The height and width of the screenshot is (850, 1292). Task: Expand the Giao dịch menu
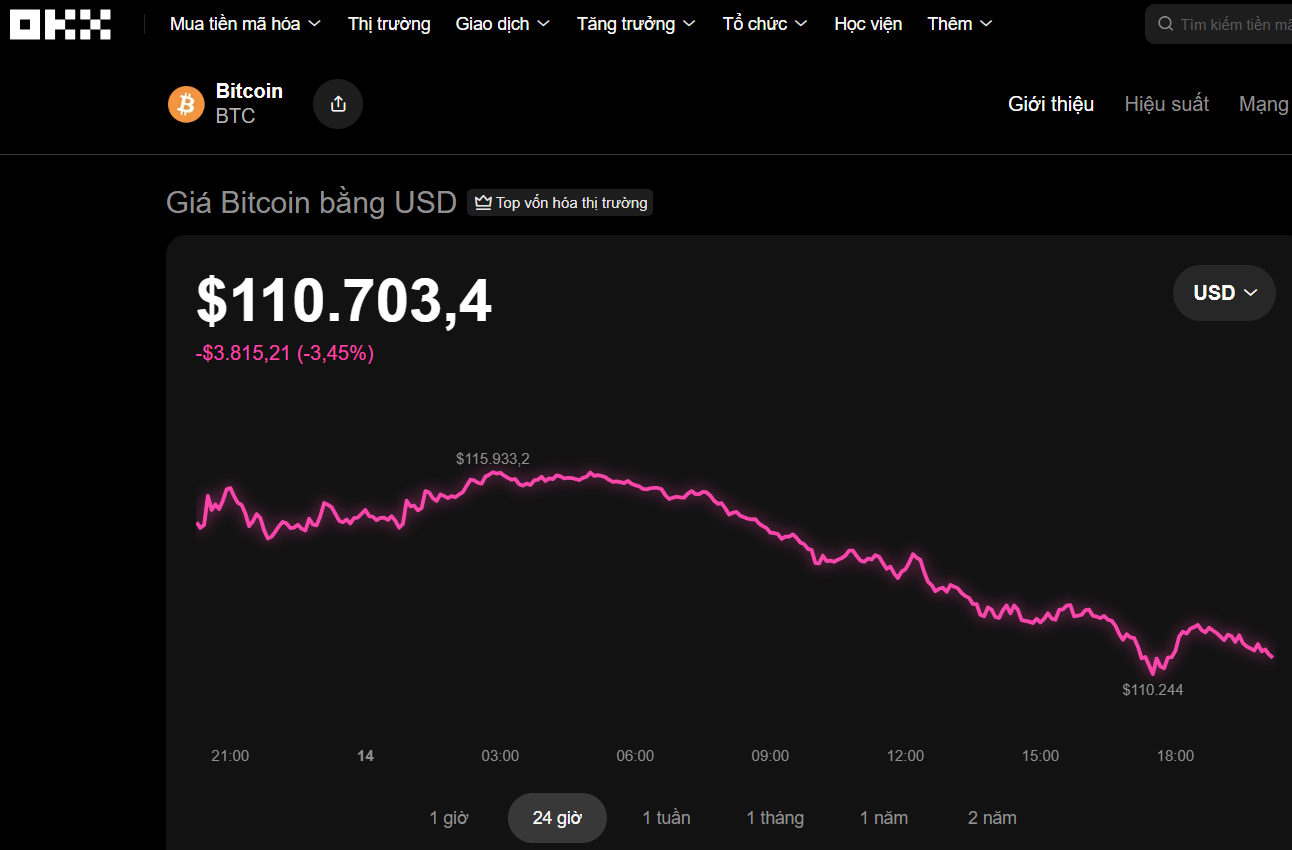(502, 24)
